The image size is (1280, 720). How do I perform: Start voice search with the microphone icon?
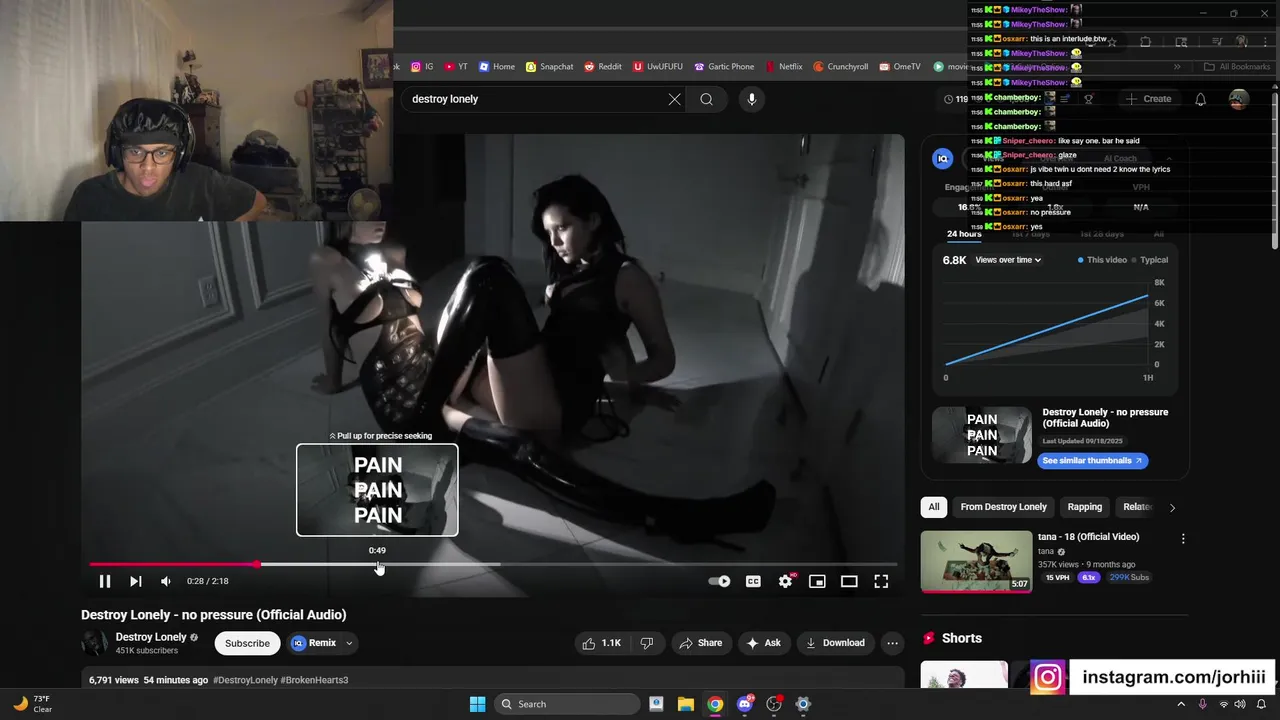752,99
